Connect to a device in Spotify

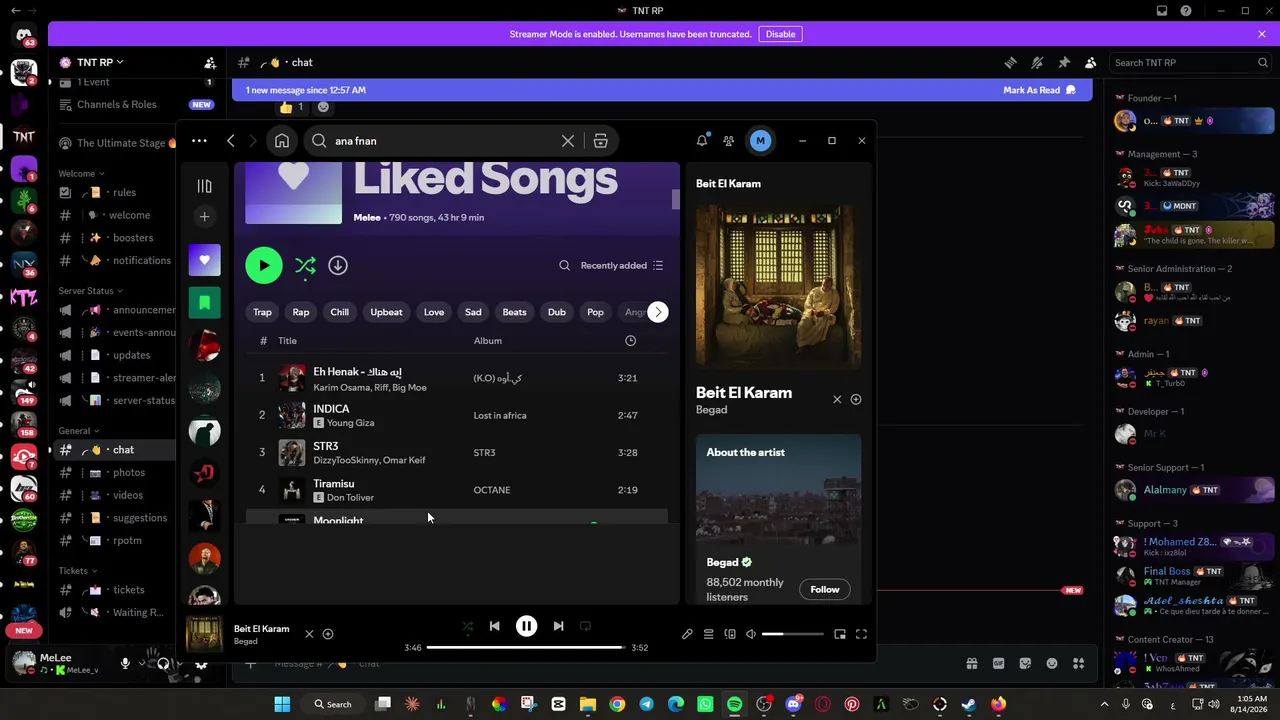point(730,634)
